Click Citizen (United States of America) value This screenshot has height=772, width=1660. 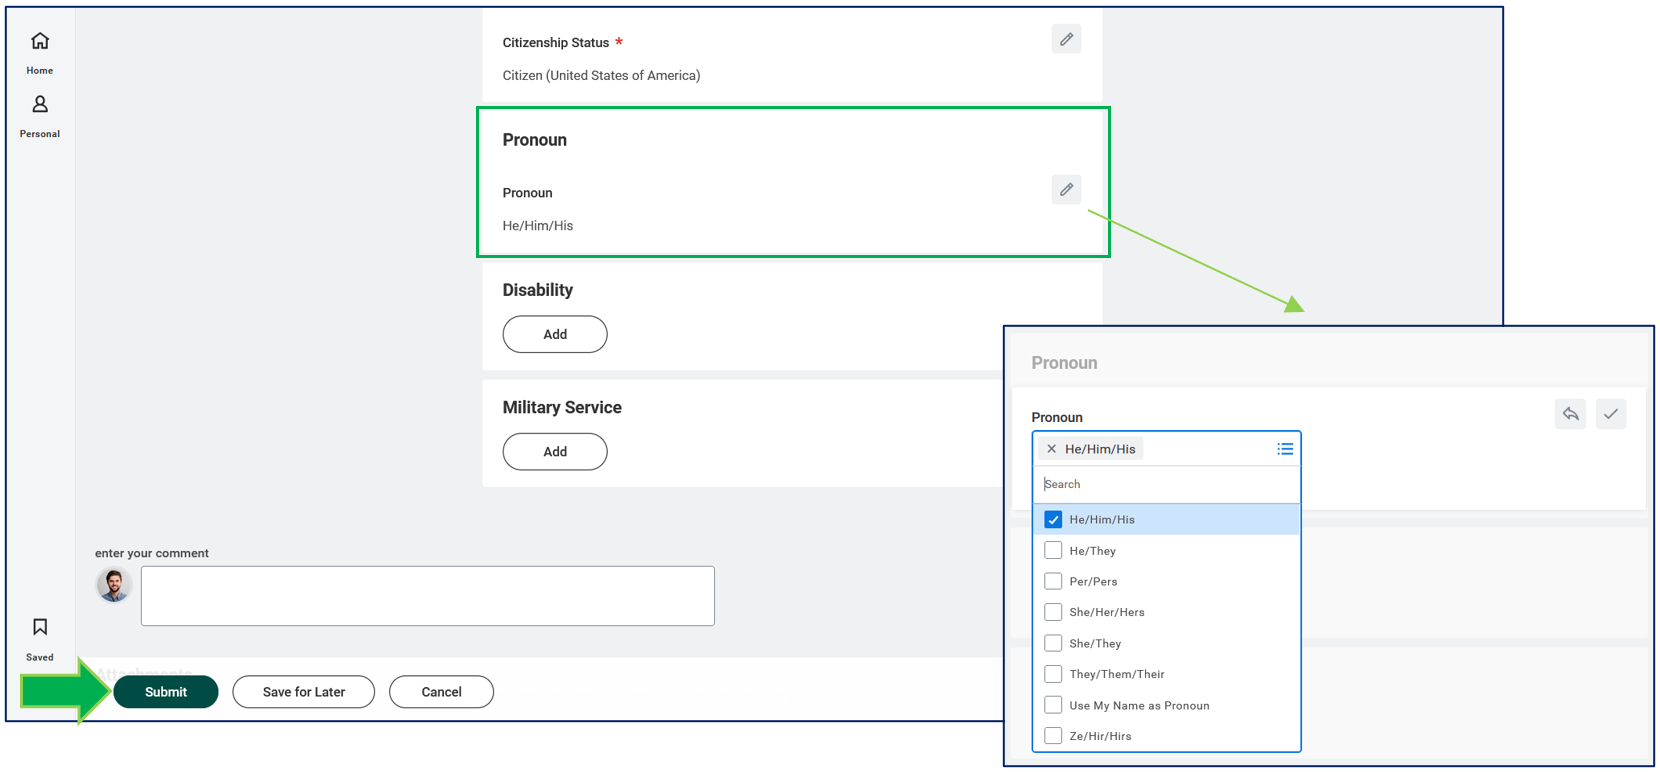point(601,76)
